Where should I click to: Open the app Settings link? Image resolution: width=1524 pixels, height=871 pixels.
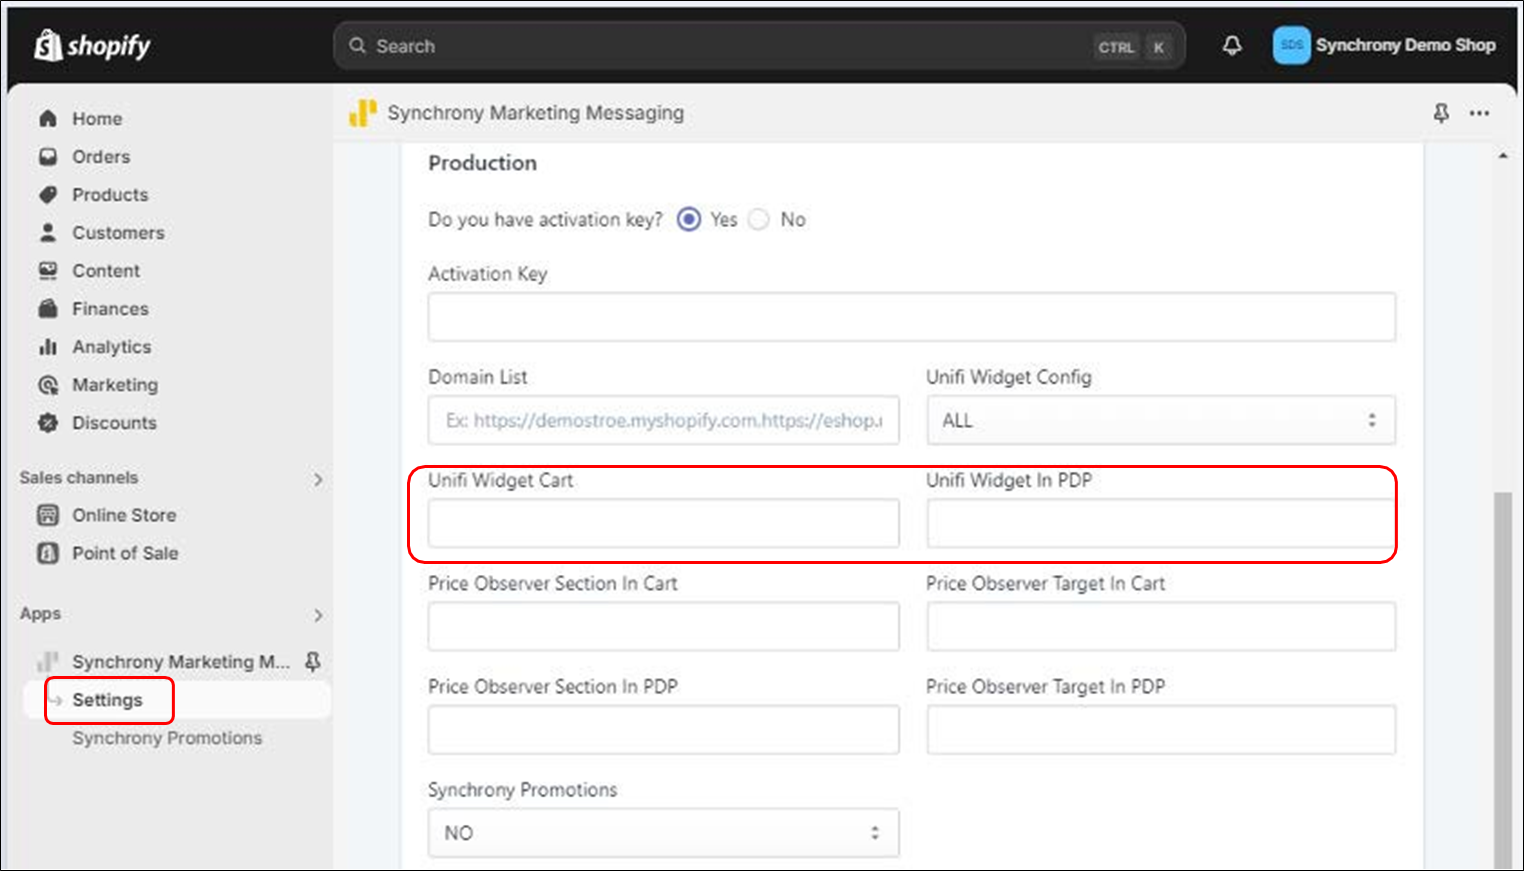tap(107, 700)
